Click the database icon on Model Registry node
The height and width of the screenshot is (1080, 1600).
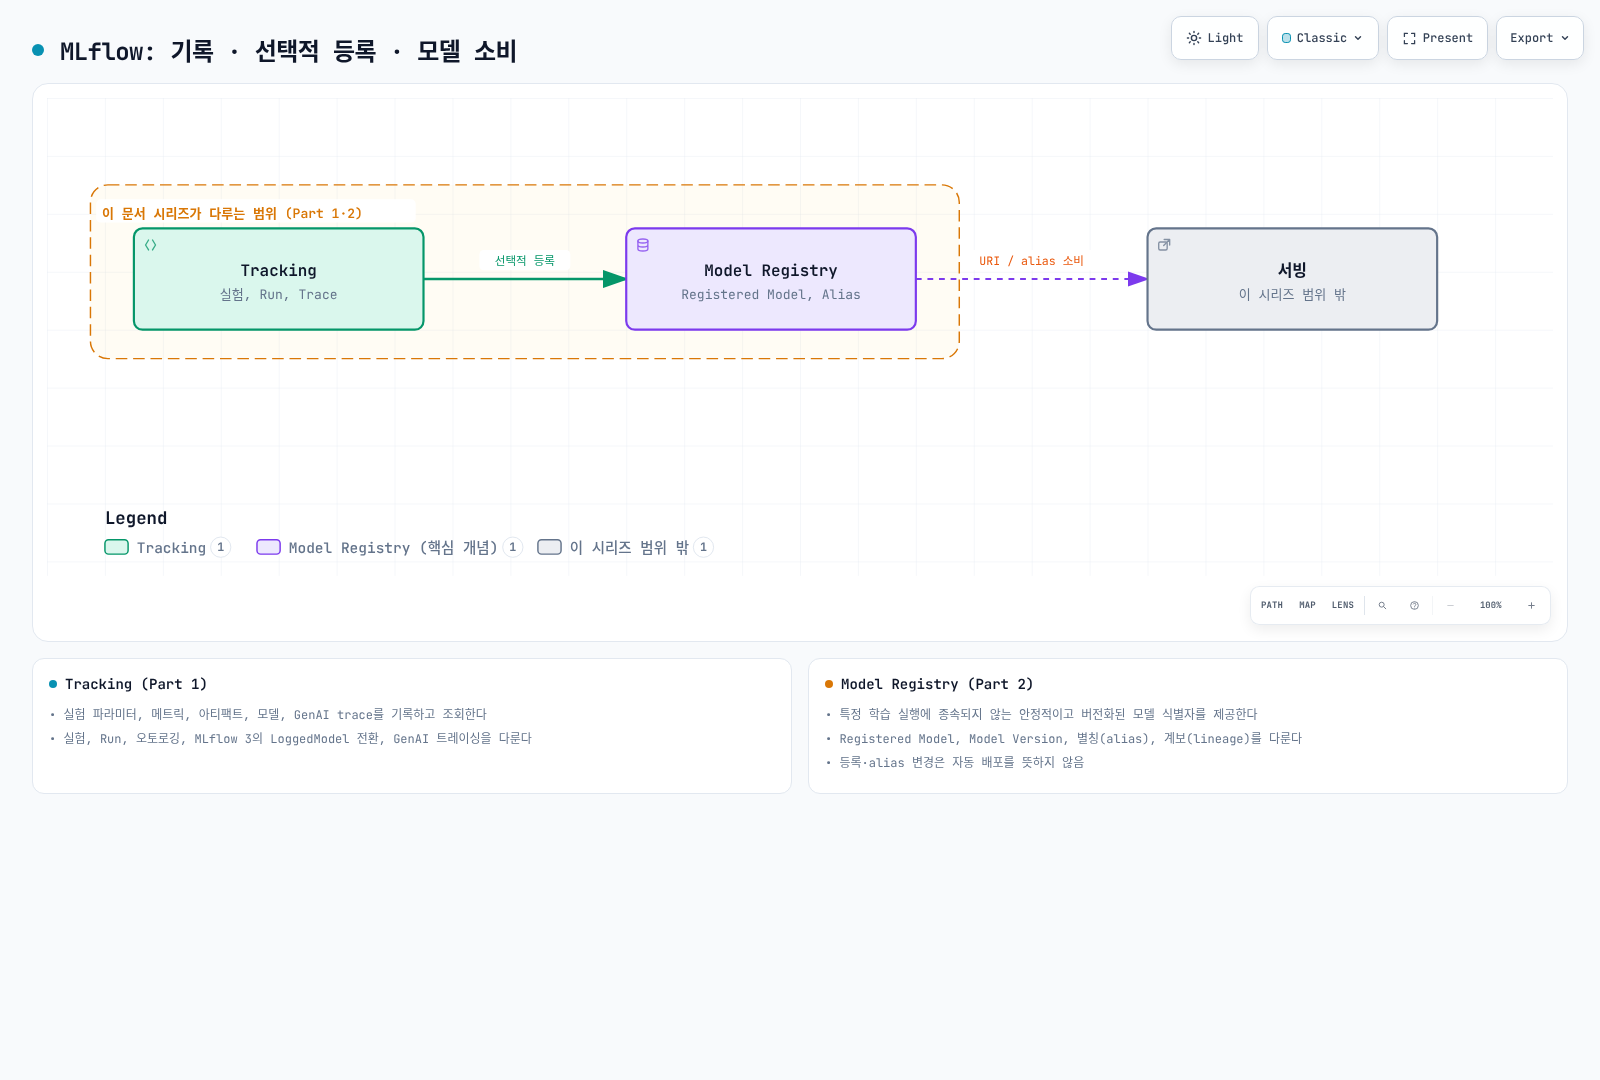click(x=643, y=245)
